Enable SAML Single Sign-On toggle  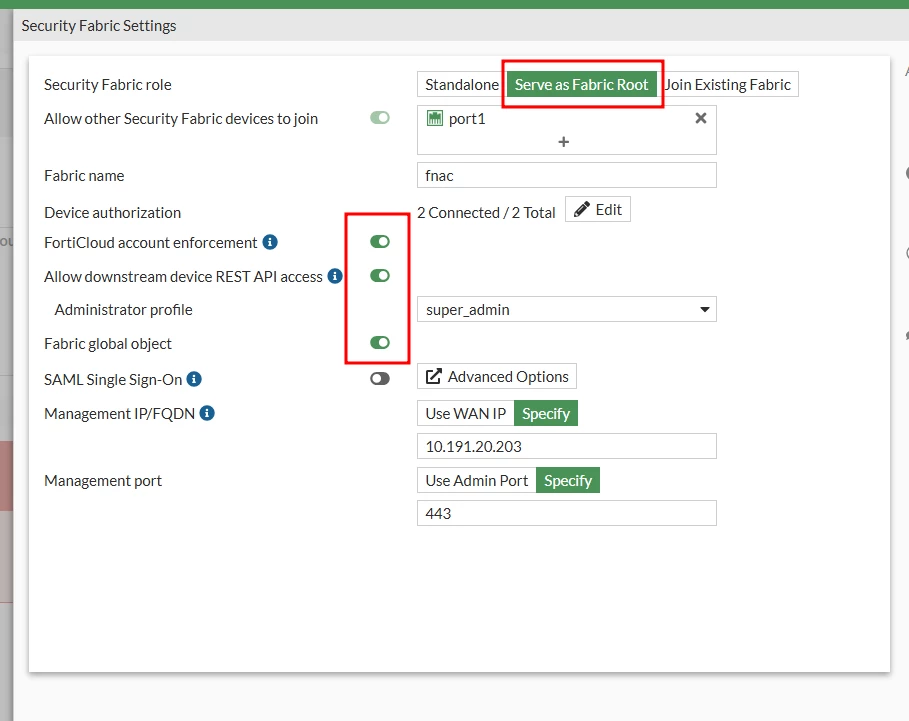[380, 378]
